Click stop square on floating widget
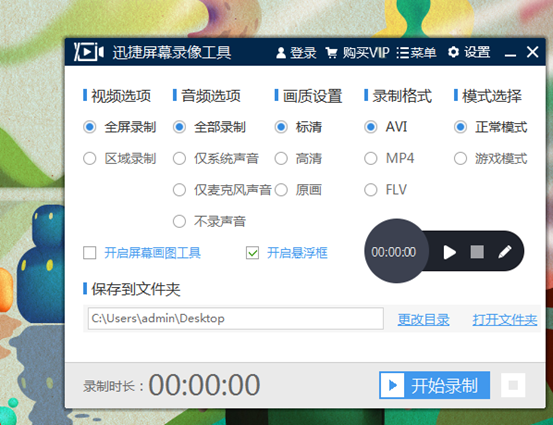Screen dimensions: 553x425 point(477,252)
